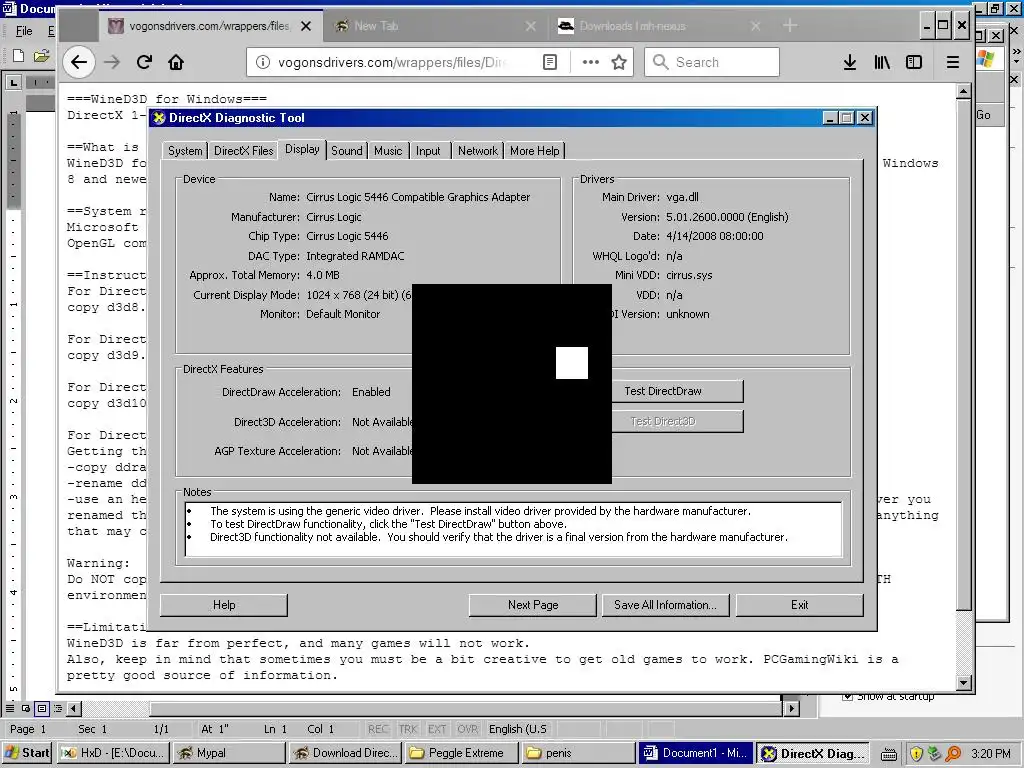Viewport: 1024px width, 768px height.
Task: Open the More Help tab
Action: pos(534,151)
